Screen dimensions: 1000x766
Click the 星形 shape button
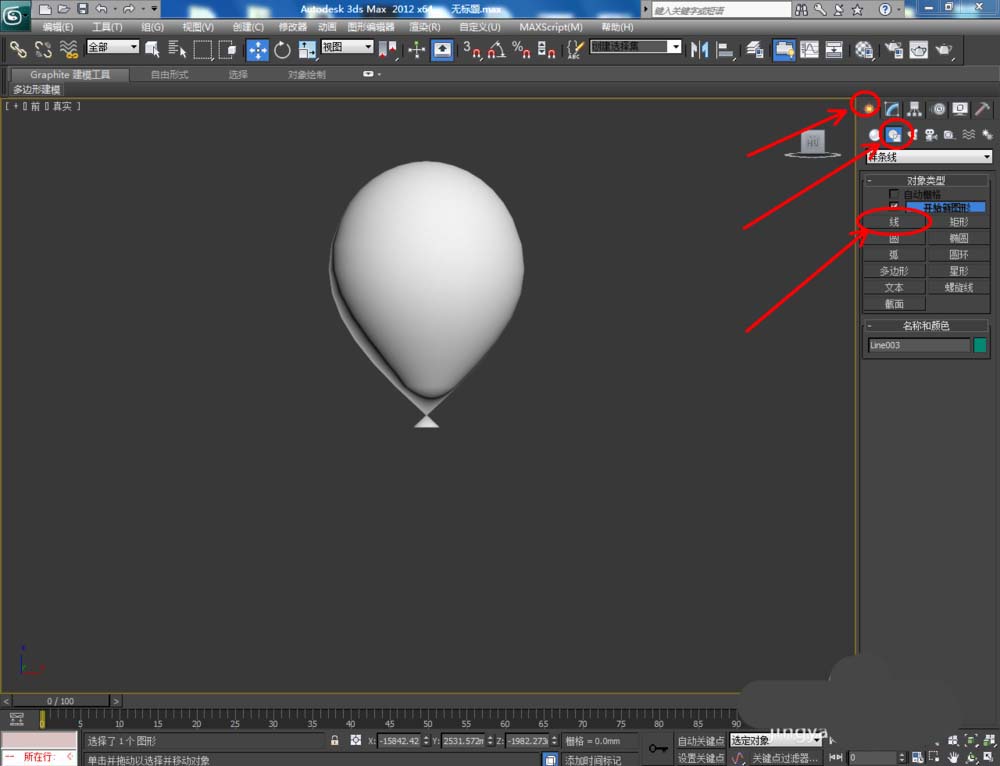click(958, 271)
